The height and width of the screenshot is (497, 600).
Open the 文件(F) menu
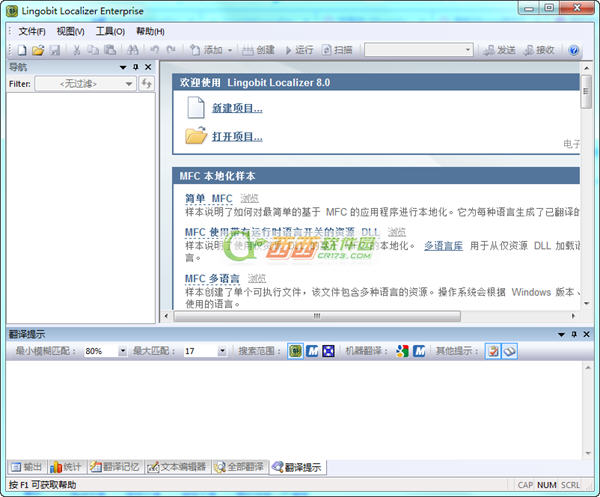32,31
